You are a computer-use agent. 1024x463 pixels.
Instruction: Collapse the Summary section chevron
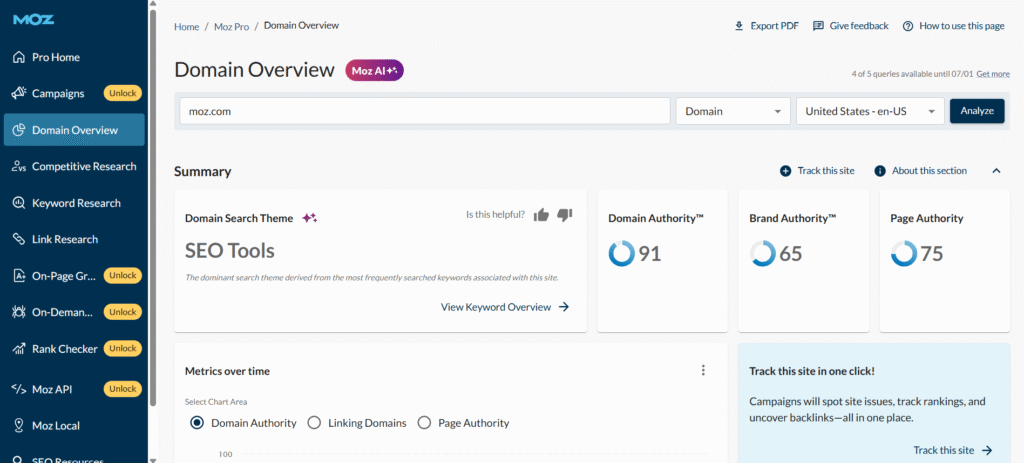(x=996, y=171)
